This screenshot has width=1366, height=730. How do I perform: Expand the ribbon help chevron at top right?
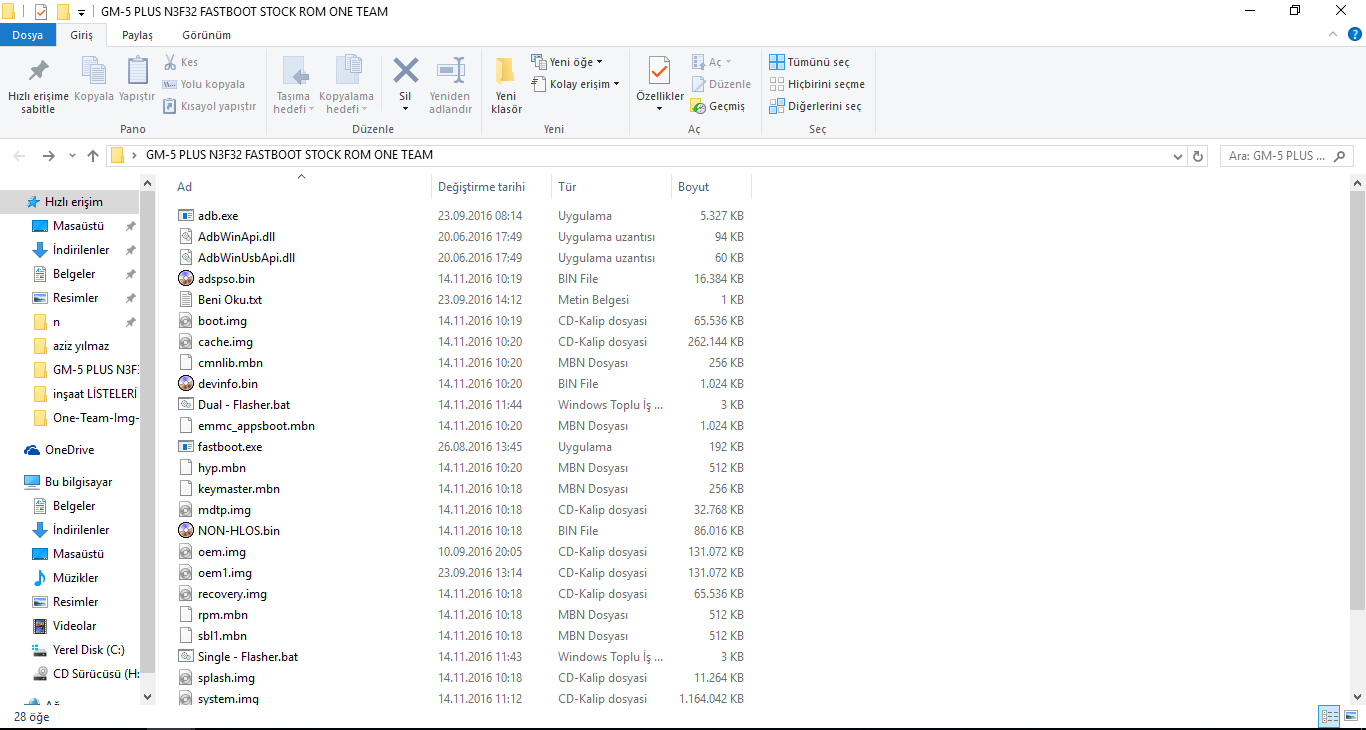coord(1331,34)
